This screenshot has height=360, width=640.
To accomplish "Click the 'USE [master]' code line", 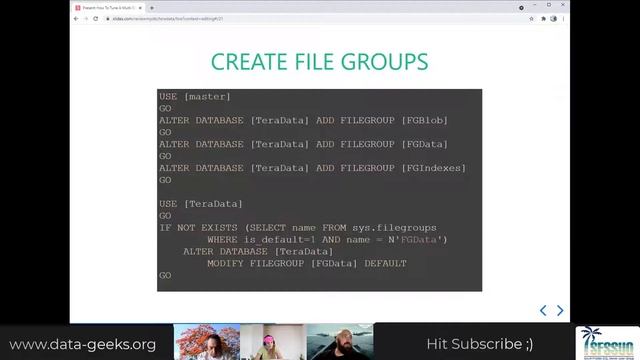I will pos(195,97).
